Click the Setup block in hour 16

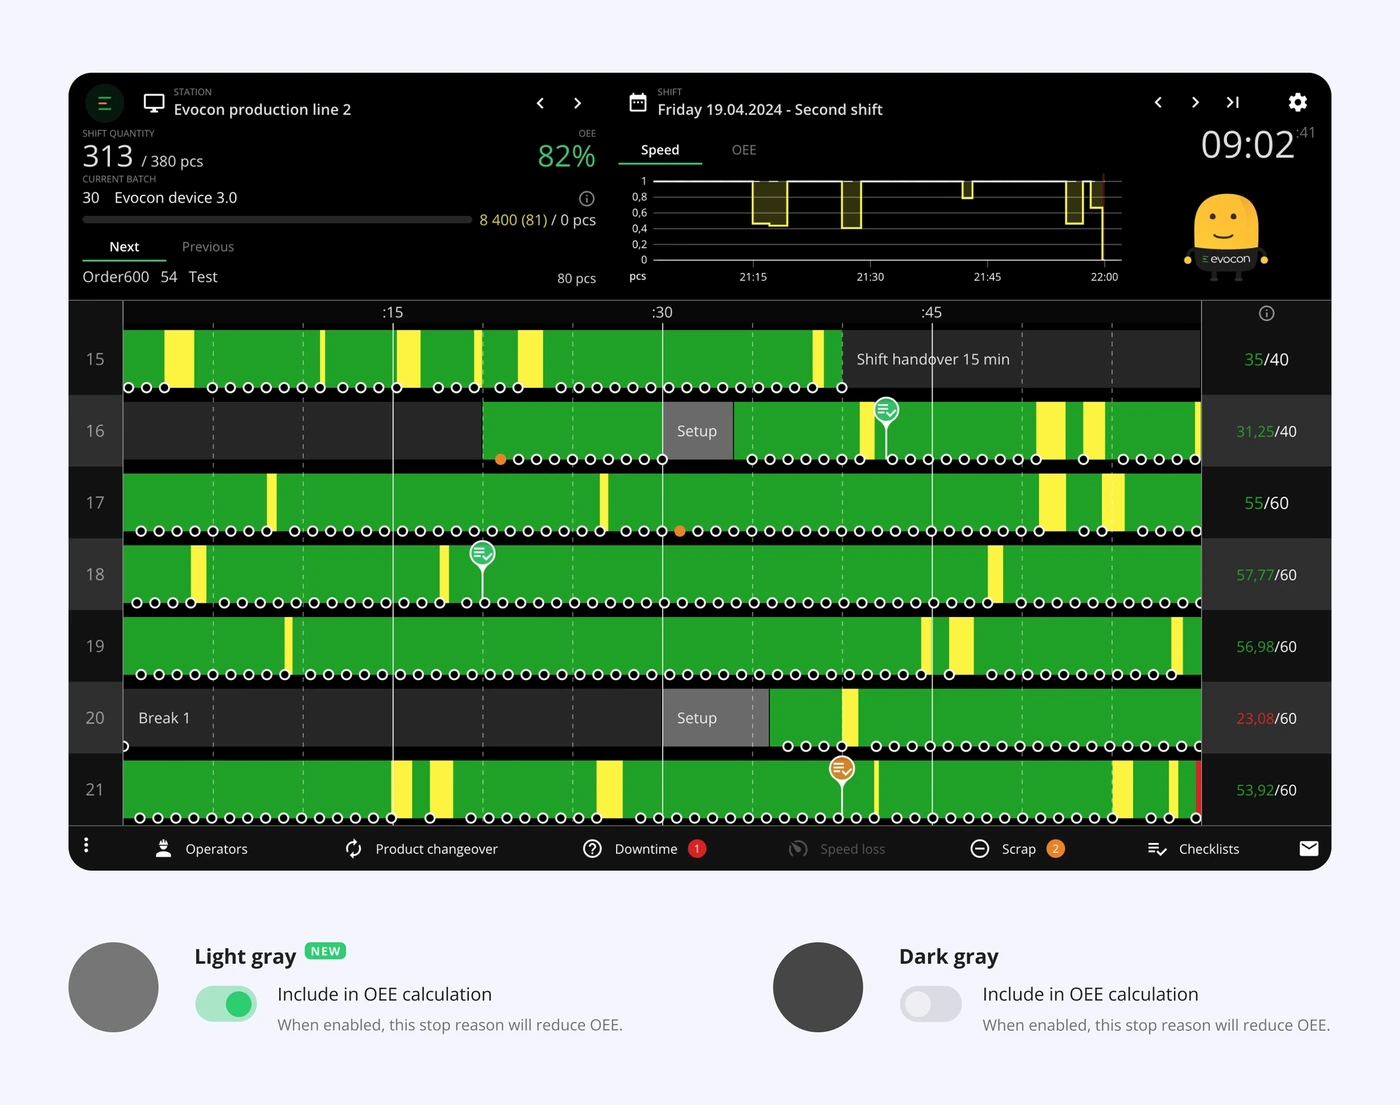coord(698,431)
